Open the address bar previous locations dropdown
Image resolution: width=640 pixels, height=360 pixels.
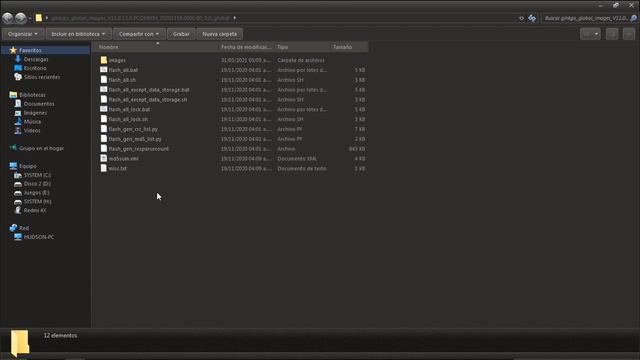[521, 18]
